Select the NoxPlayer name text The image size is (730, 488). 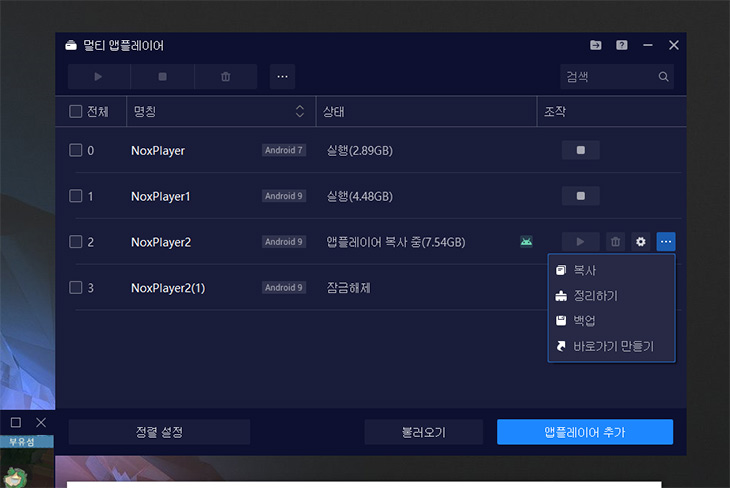tap(158, 150)
